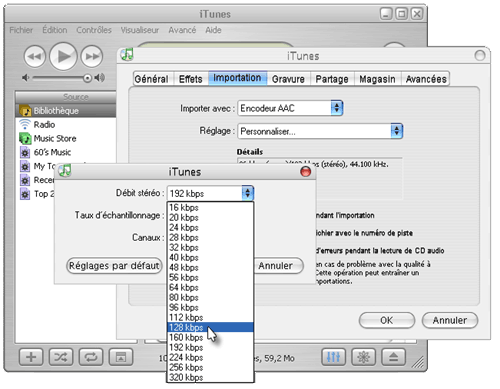The height and width of the screenshot is (389, 500).
Task: Select Bibliothèque in the Source list
Action: pyautogui.click(x=66, y=111)
